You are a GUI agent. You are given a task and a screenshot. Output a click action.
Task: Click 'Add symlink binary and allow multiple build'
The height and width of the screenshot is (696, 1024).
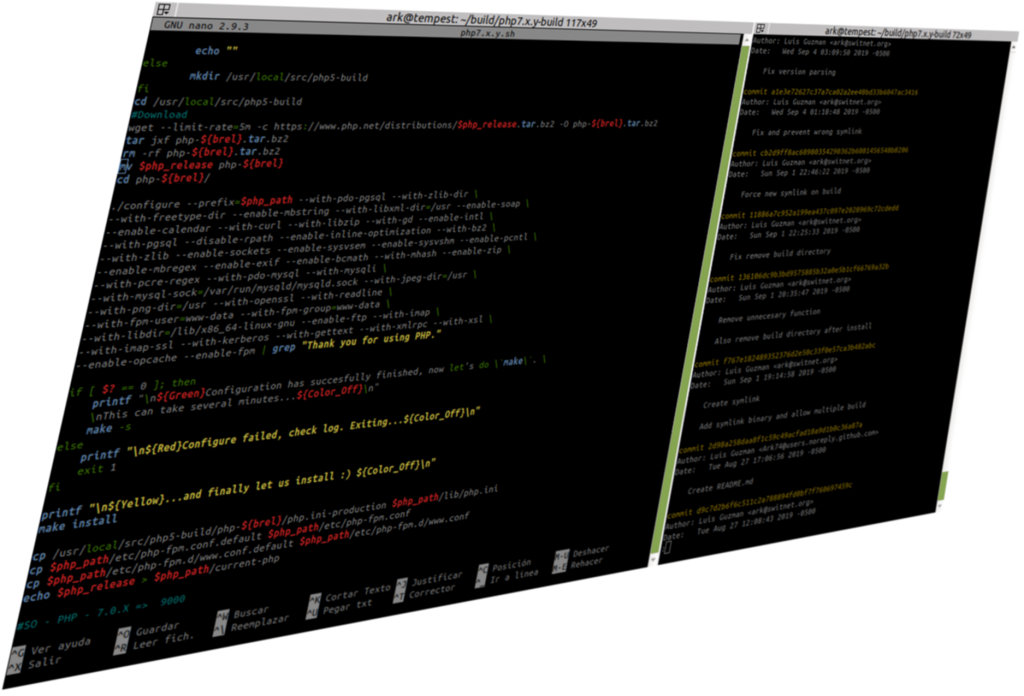782,415
